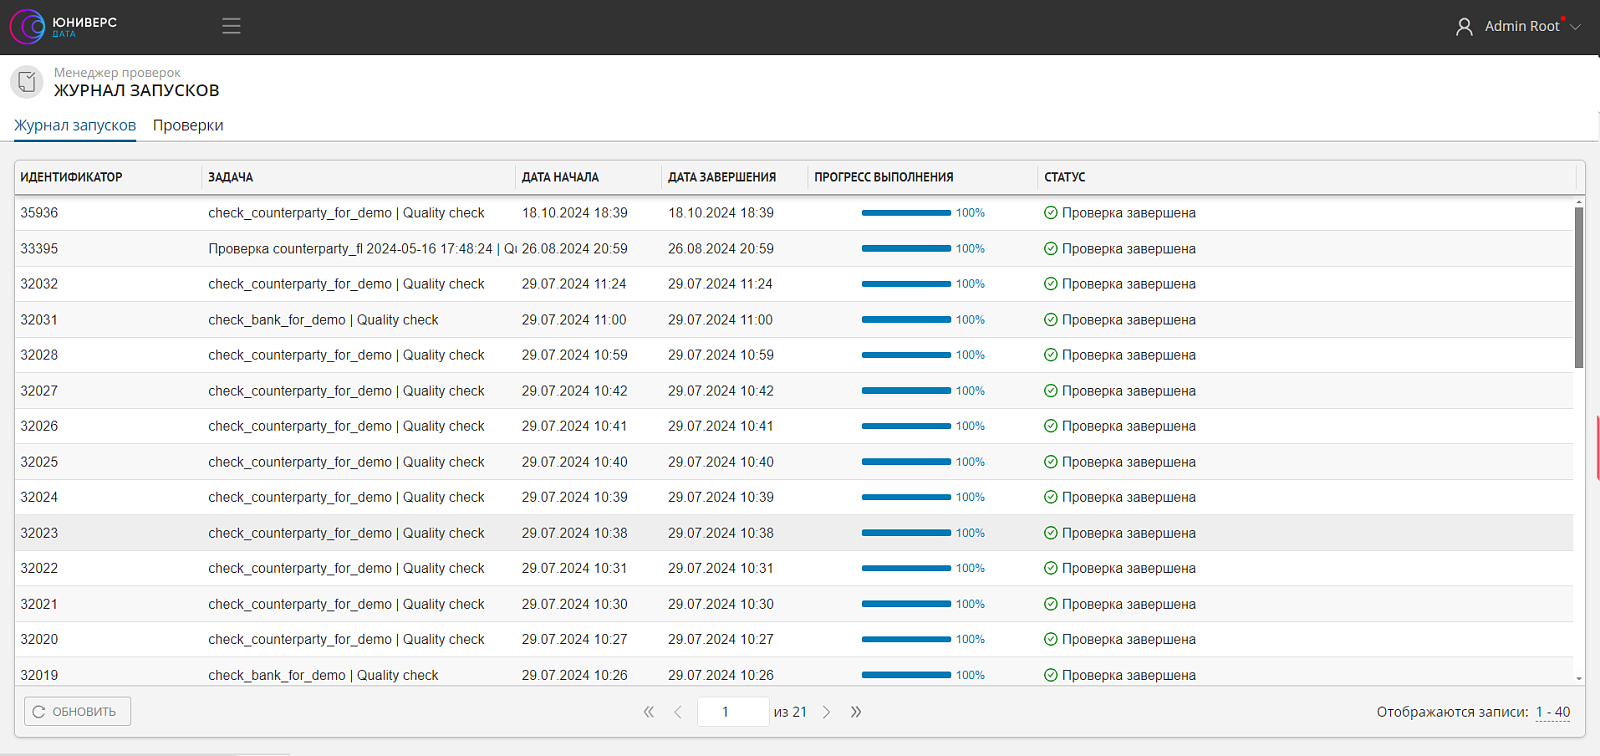Click the Admin Root user avatar icon

coord(1464,27)
